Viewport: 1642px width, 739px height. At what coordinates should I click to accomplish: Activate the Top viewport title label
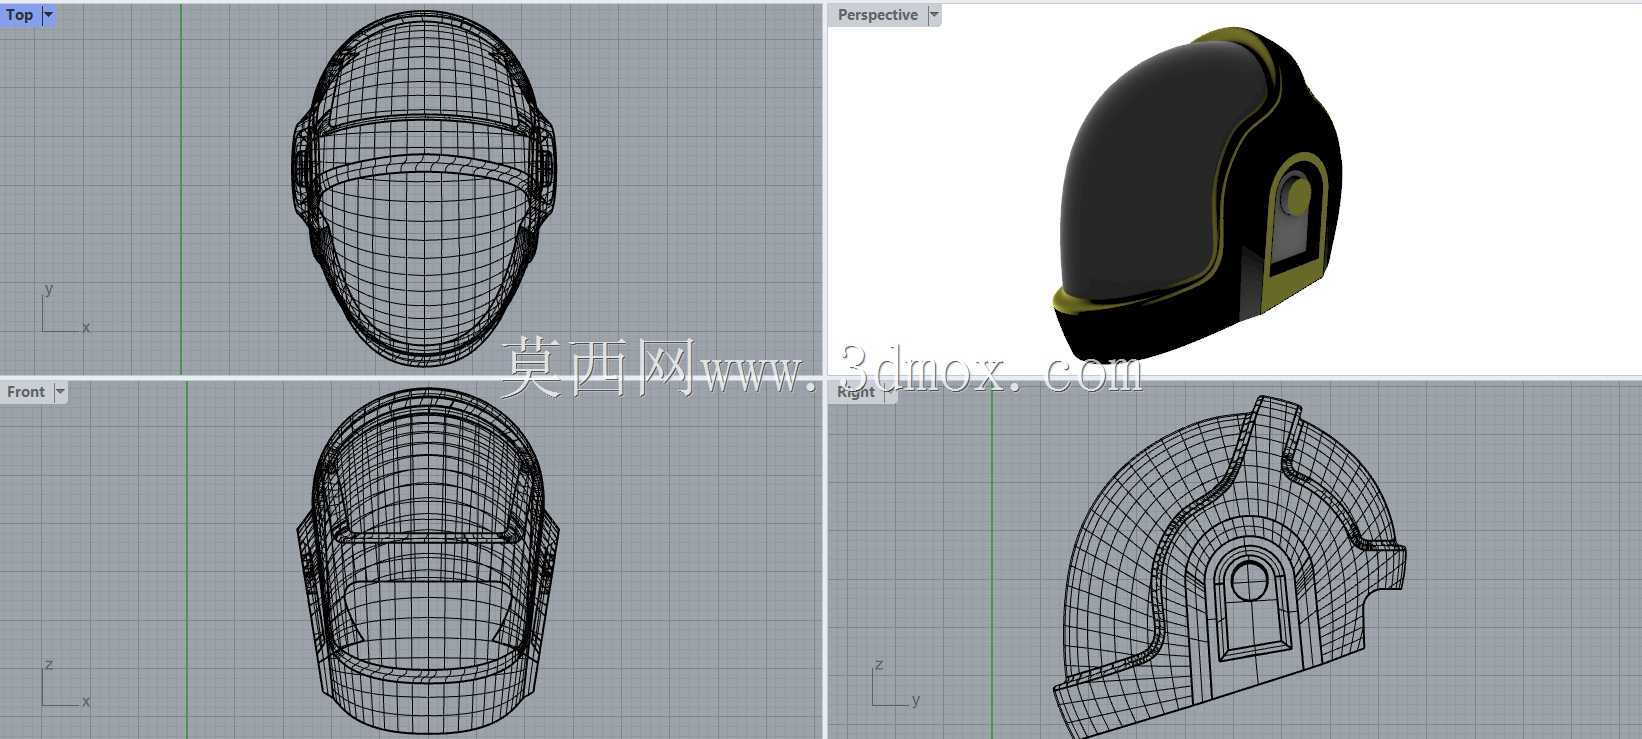click(x=20, y=15)
